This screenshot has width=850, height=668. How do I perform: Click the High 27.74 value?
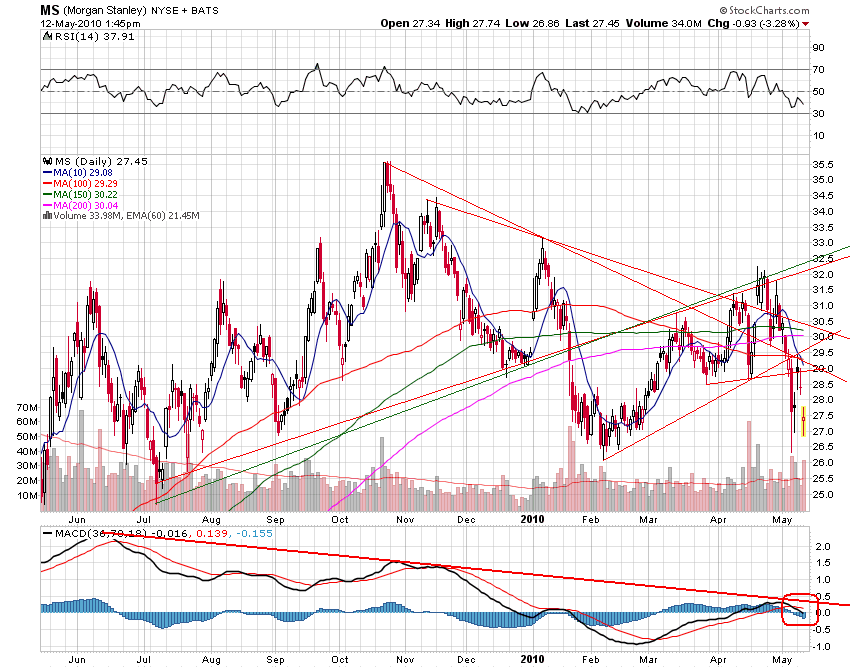pyautogui.click(x=472, y=23)
